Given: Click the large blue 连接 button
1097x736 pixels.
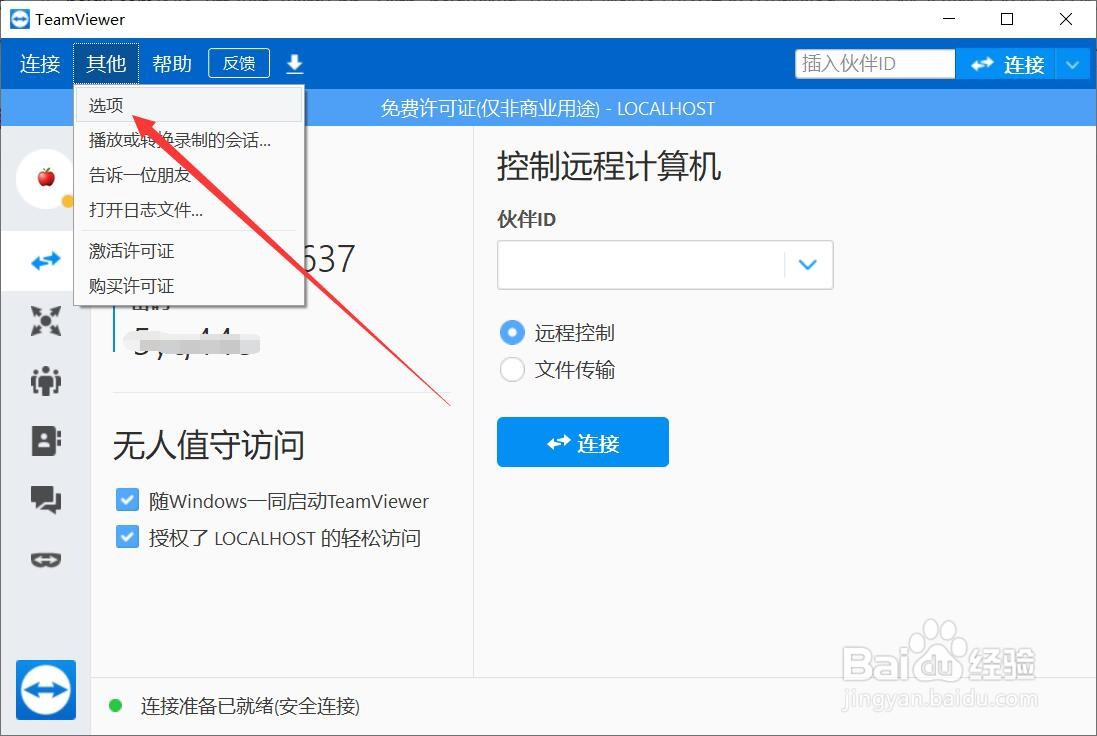Looking at the screenshot, I should point(583,442).
